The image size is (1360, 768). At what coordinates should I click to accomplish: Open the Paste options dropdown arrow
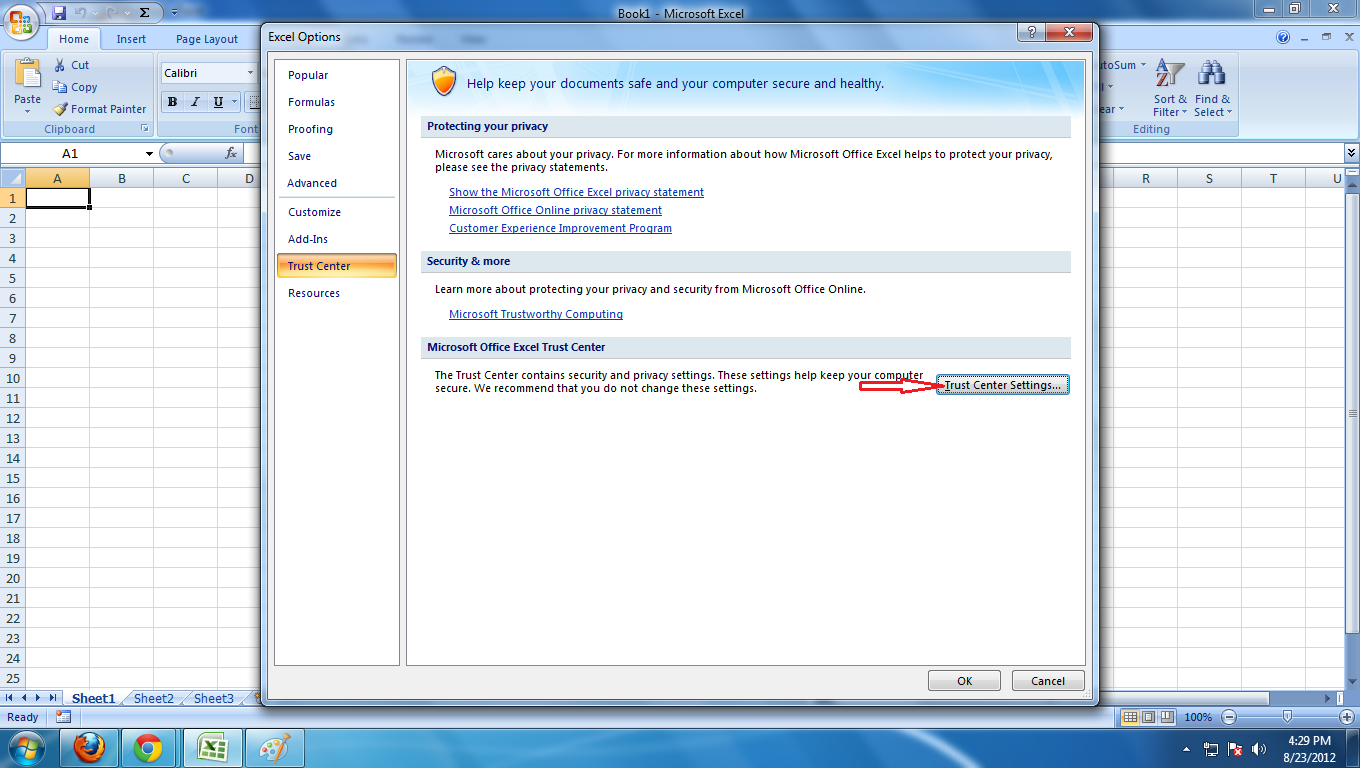[x=28, y=112]
